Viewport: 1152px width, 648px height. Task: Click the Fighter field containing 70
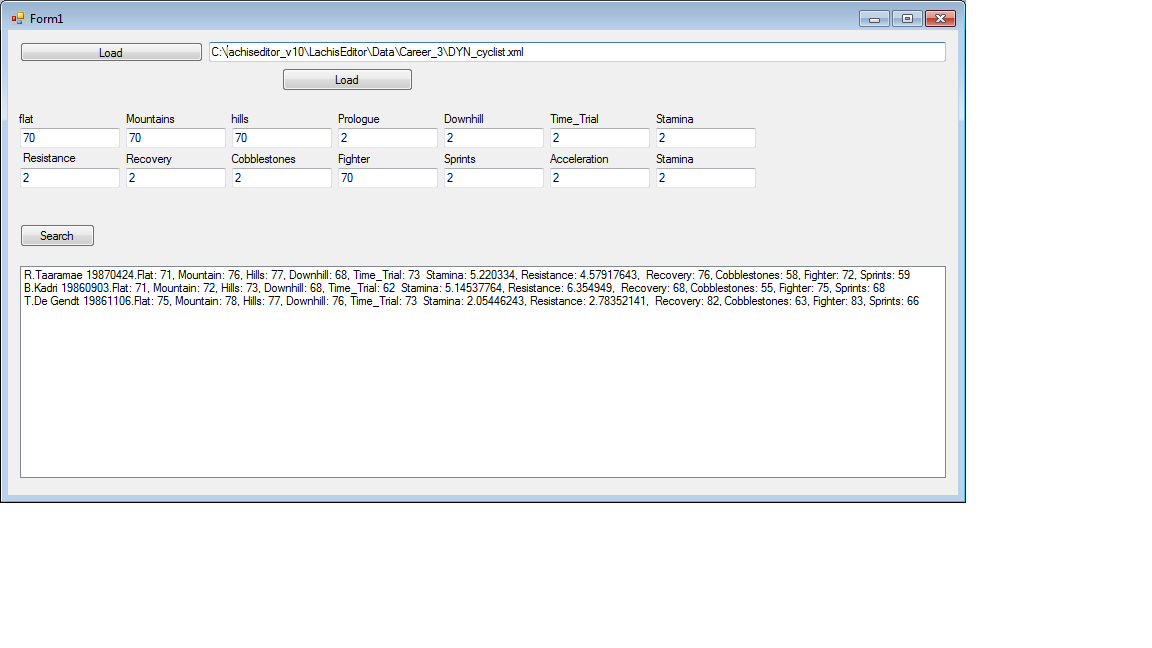387,178
